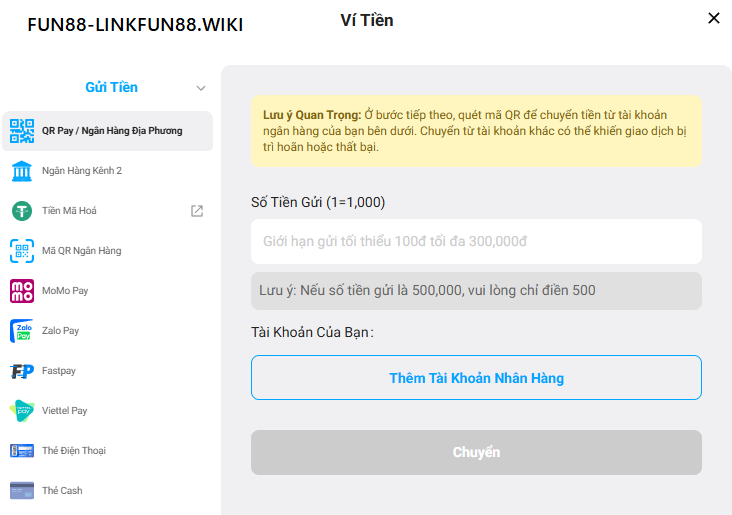732x515 pixels.
Task: Open the external link icon beside Tiền Mã Hoá
Action: tap(197, 211)
